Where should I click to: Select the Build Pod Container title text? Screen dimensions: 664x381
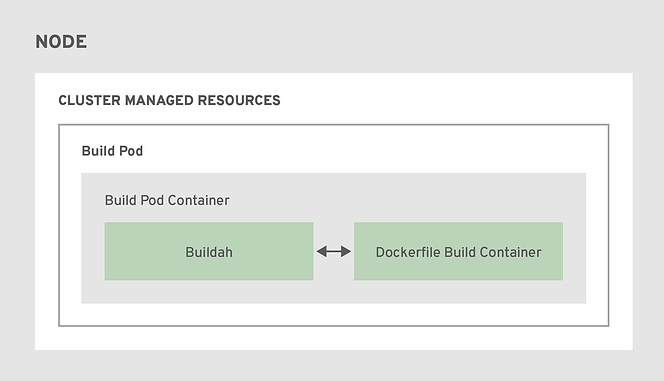[x=167, y=200]
